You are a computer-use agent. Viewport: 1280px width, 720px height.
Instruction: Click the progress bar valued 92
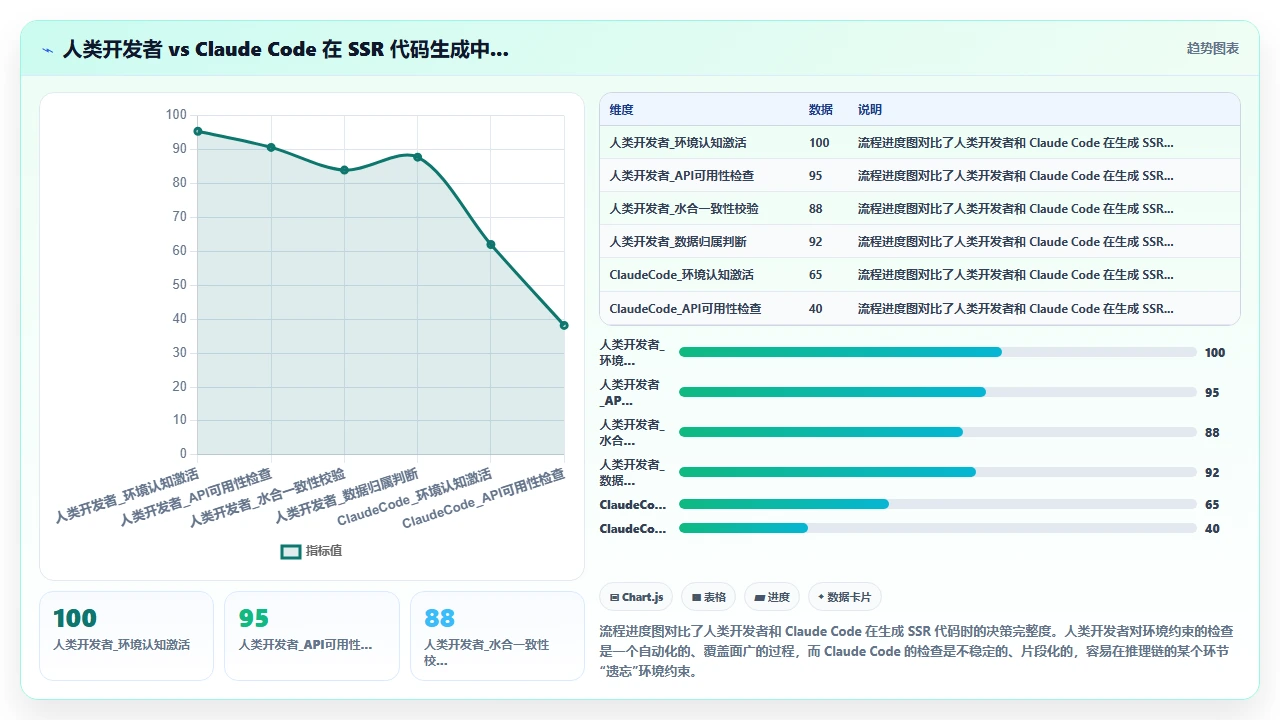point(937,472)
